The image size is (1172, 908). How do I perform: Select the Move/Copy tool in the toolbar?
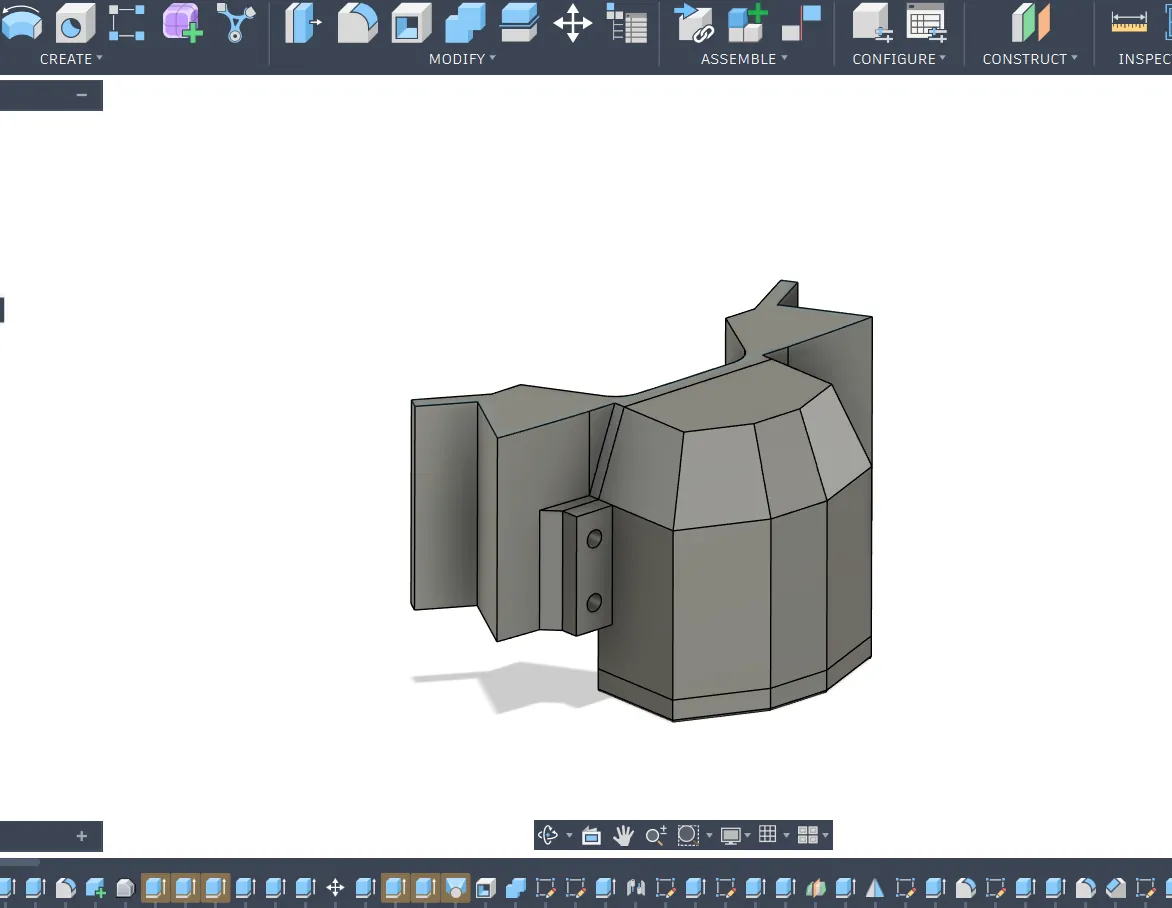point(572,23)
